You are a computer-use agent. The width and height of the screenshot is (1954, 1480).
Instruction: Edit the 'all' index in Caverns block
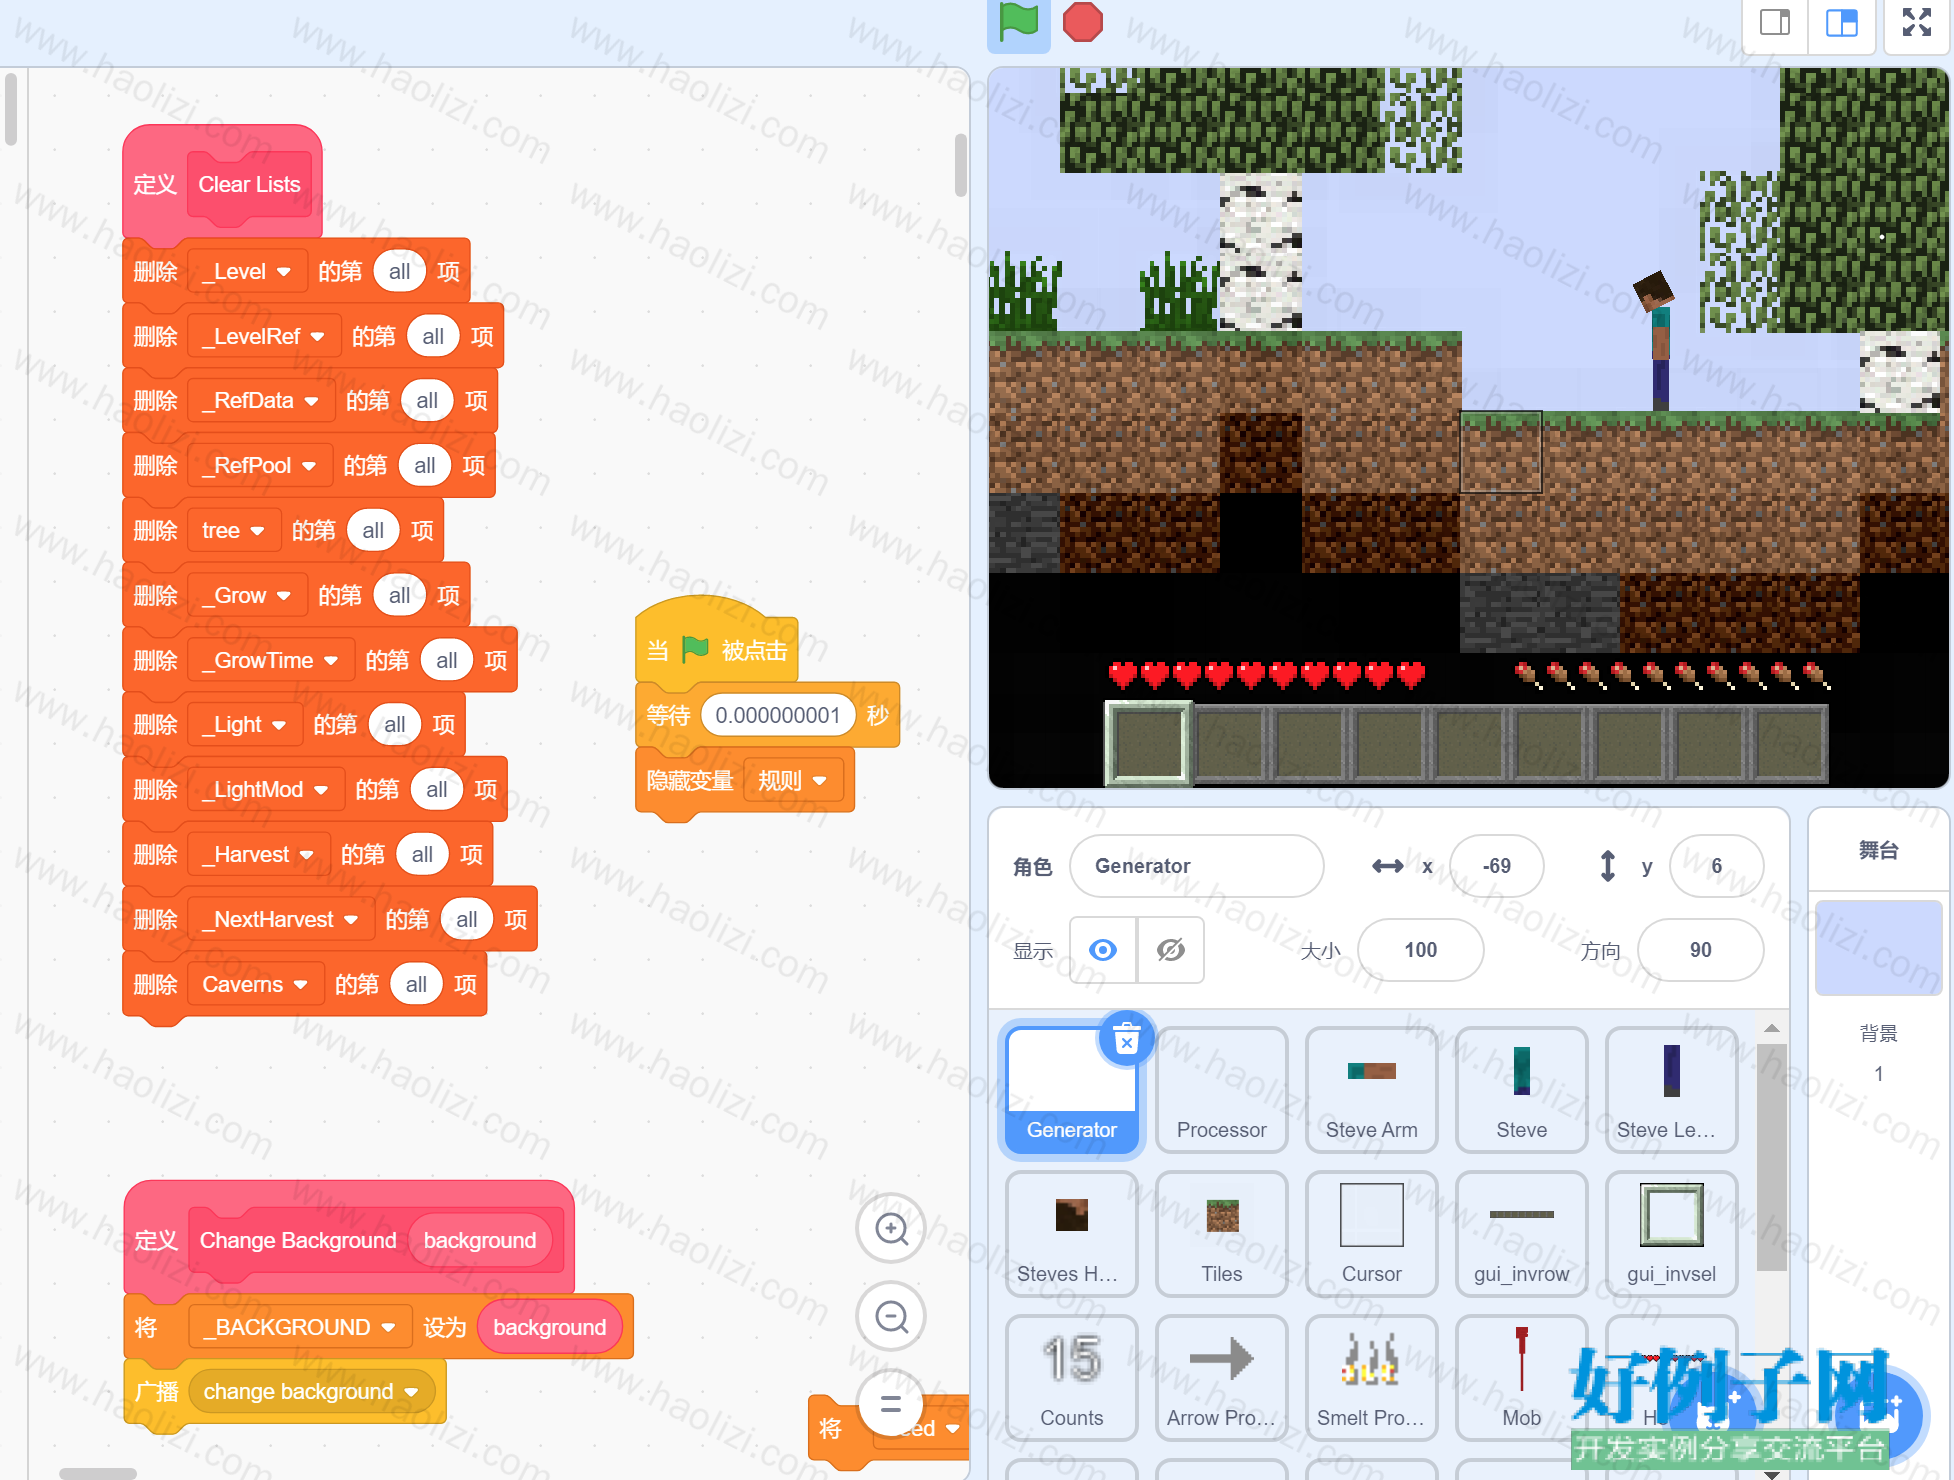point(416,985)
